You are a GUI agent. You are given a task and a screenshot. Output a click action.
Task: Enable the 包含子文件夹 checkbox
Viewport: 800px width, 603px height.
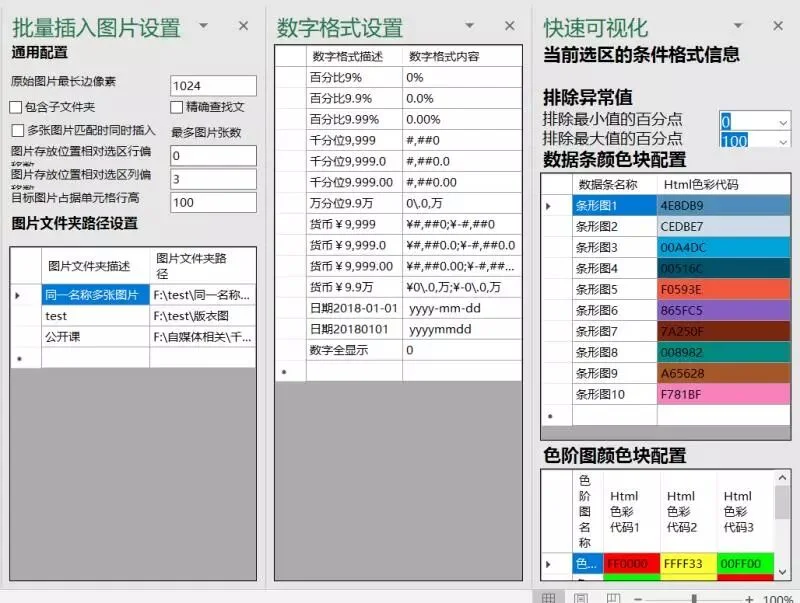click(x=16, y=107)
